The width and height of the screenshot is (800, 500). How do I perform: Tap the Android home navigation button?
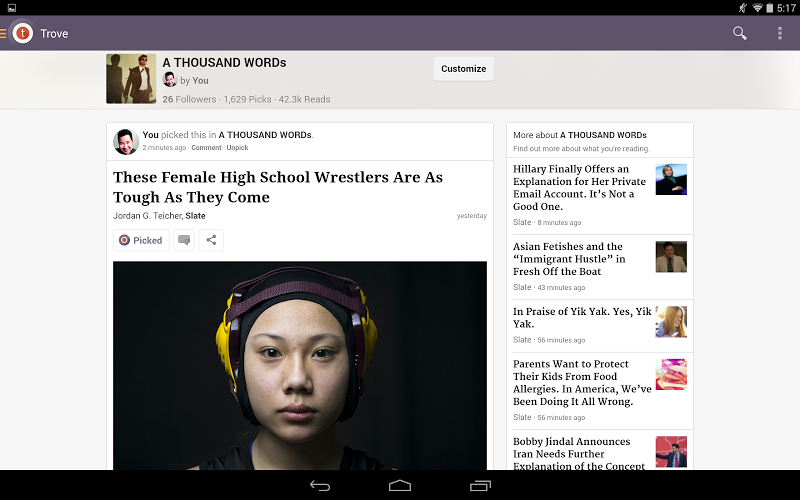(400, 486)
